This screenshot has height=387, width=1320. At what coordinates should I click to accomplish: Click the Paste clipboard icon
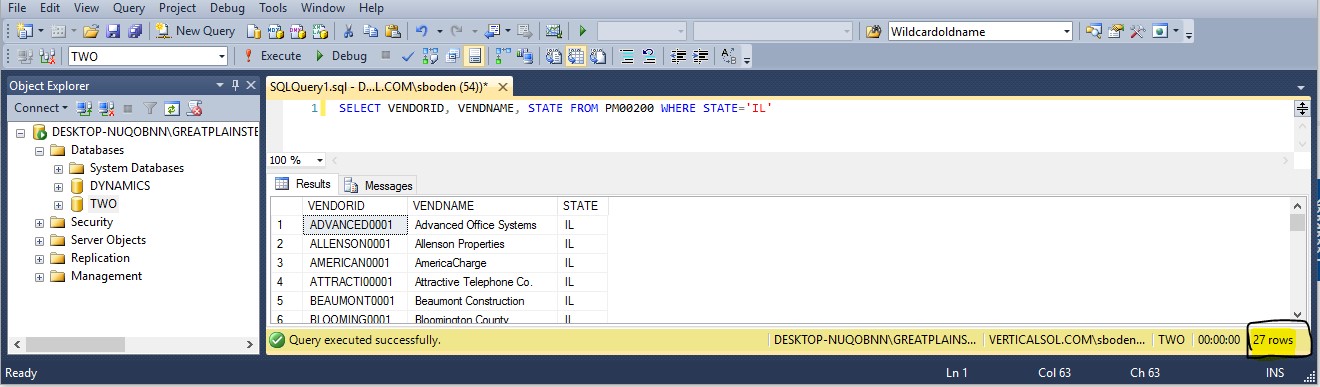pos(393,31)
